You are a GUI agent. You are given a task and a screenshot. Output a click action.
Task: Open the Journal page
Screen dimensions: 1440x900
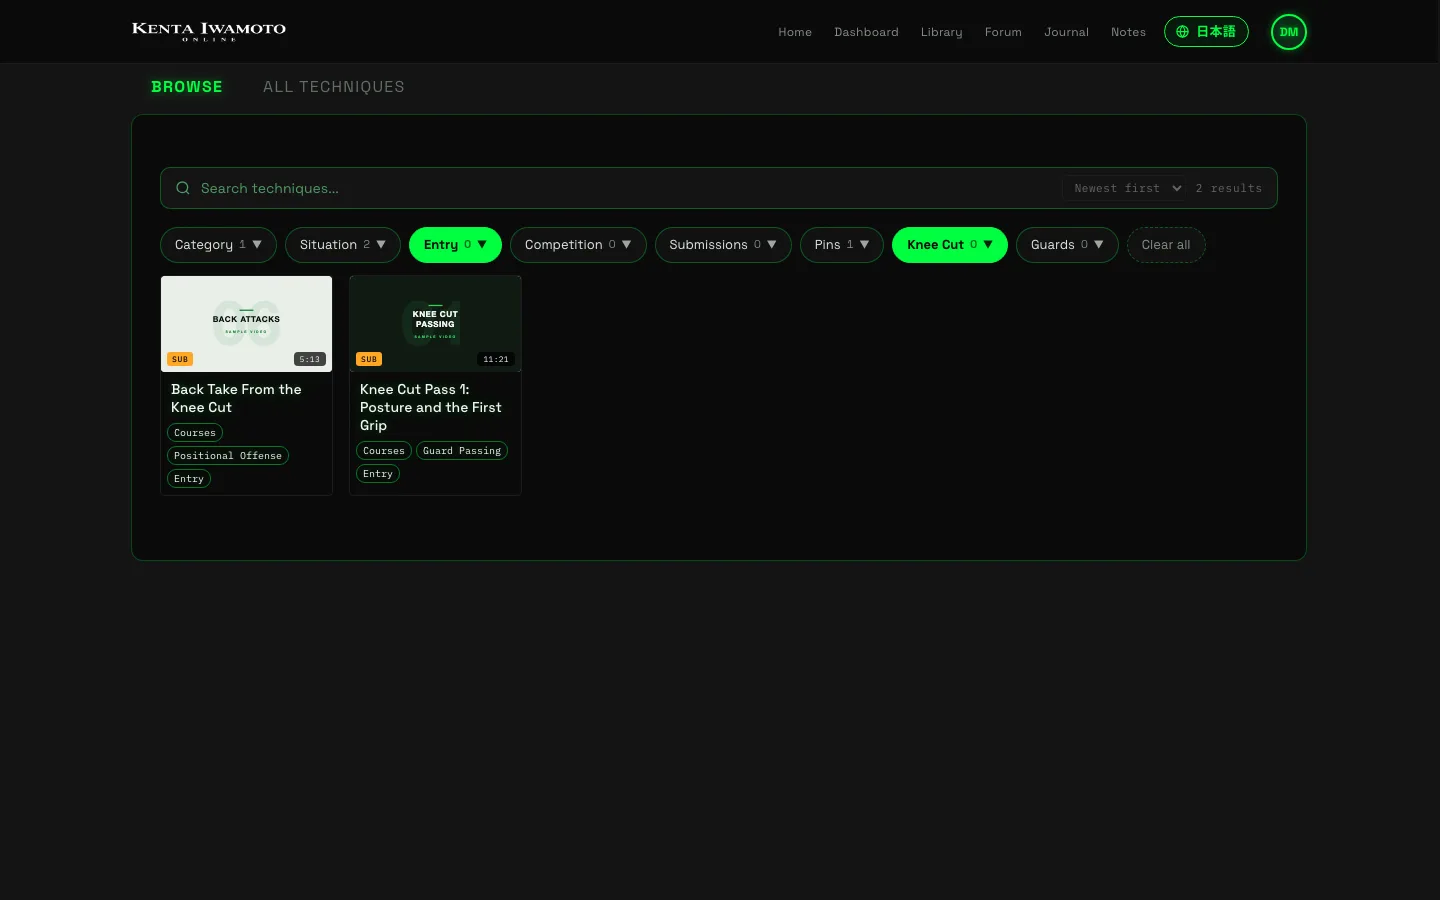tap(1066, 32)
